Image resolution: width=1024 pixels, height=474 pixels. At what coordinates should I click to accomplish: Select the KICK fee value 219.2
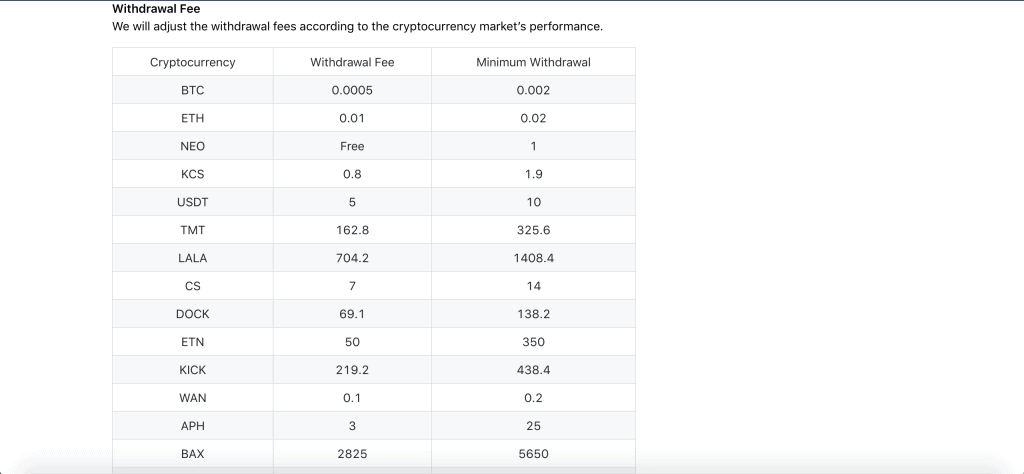(x=352, y=370)
